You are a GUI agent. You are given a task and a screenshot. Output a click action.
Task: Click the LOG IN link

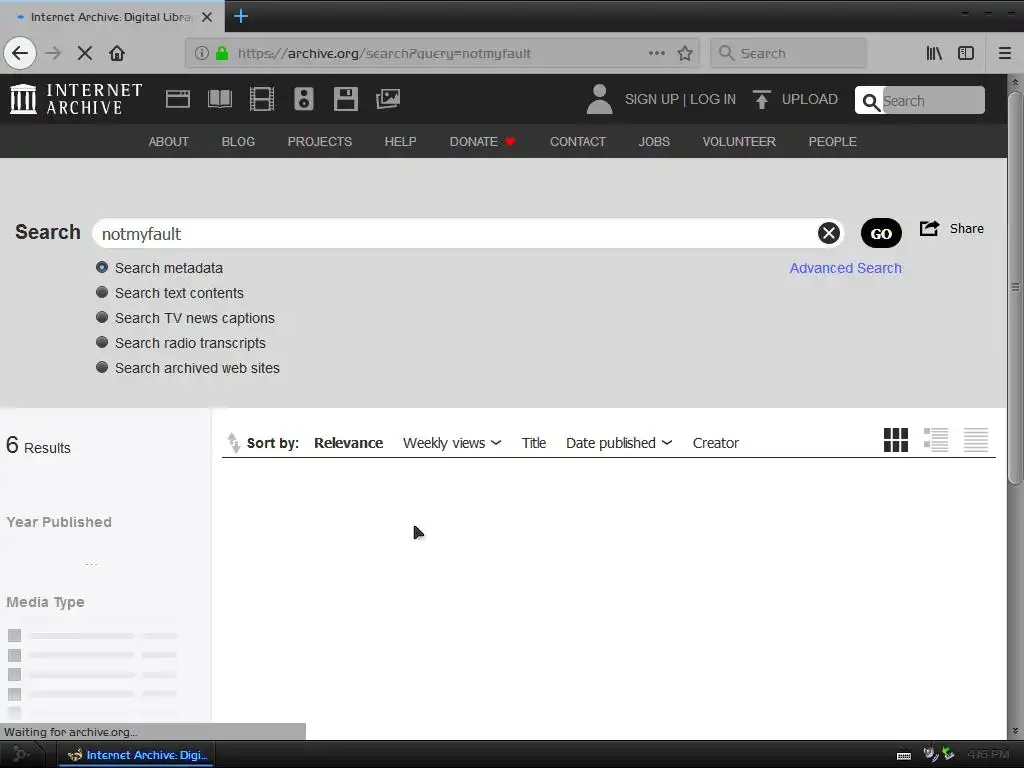712,99
